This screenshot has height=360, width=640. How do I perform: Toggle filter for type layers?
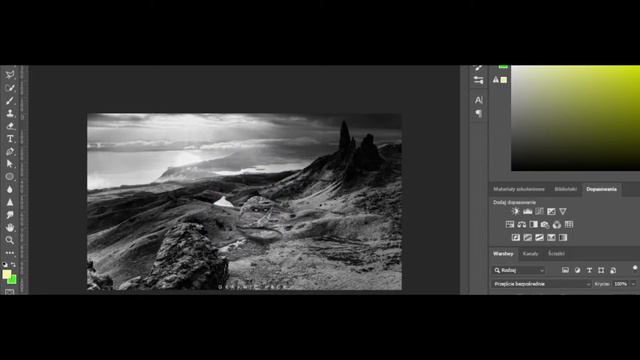[x=589, y=270]
